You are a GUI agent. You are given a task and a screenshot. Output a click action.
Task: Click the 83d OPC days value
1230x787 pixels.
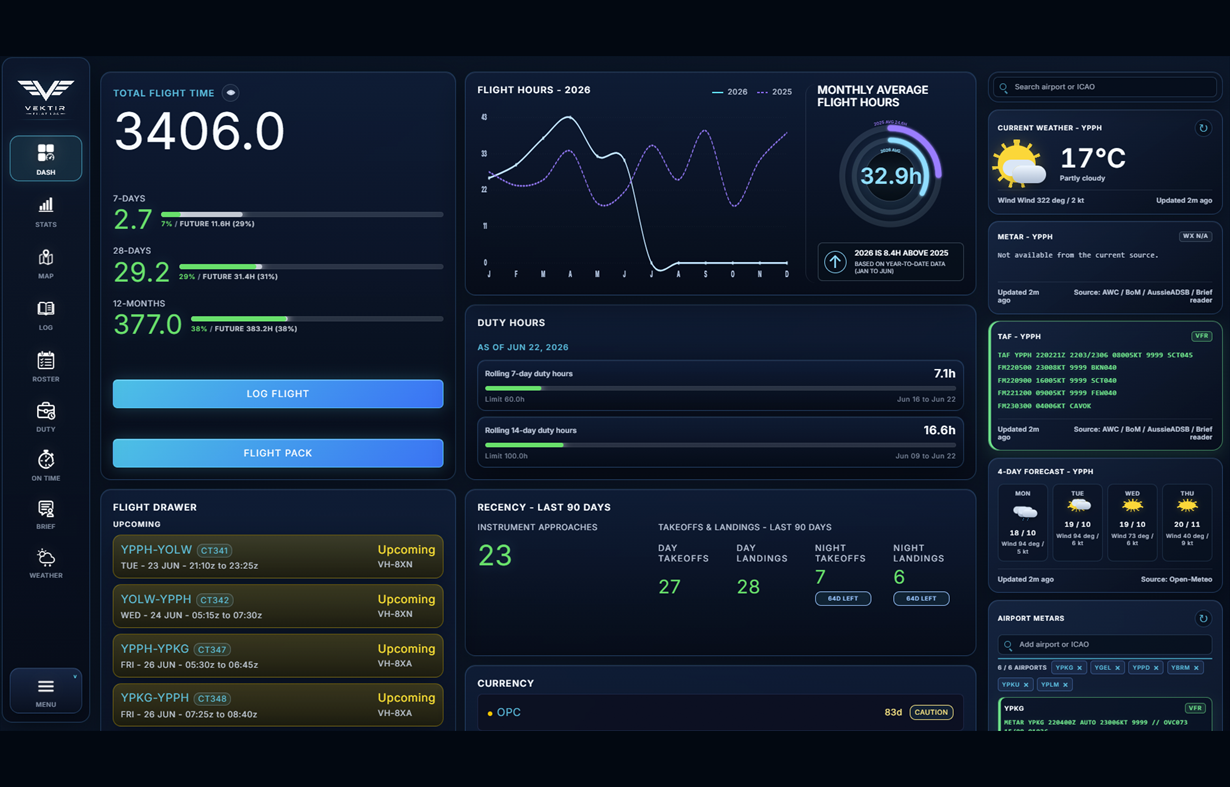click(893, 713)
